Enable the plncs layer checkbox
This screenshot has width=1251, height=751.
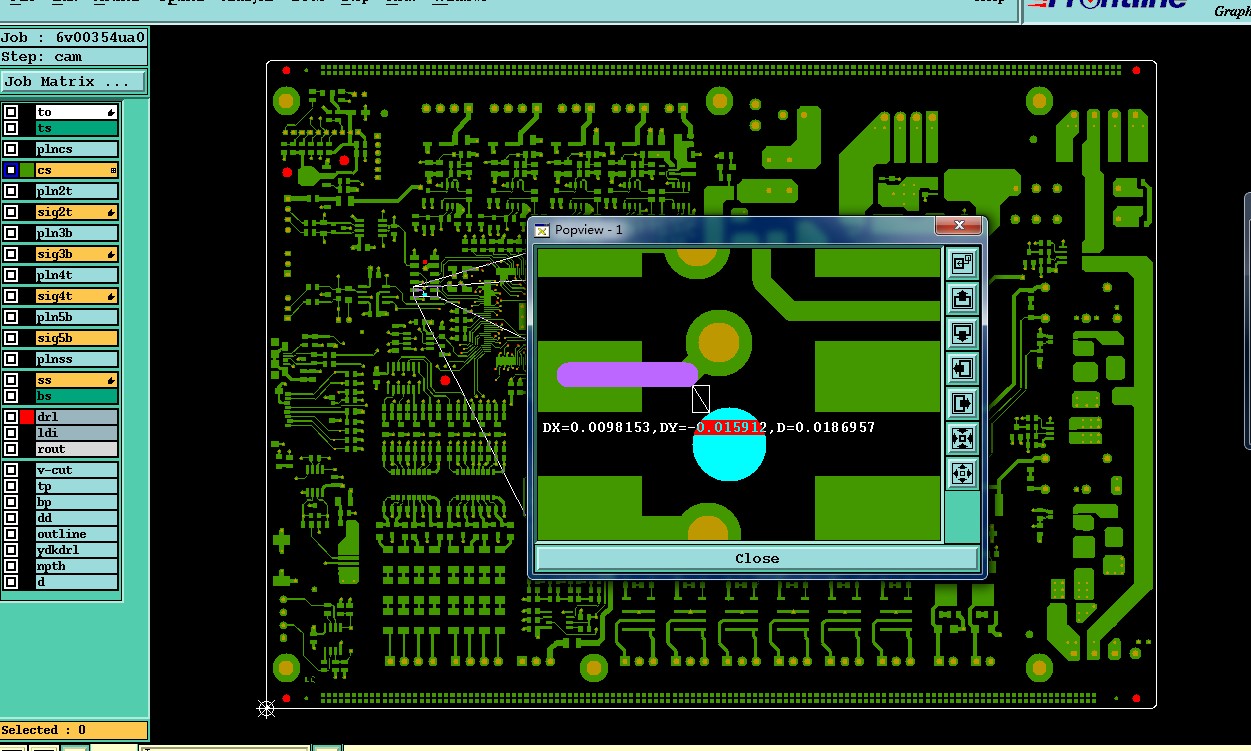[x=11, y=149]
